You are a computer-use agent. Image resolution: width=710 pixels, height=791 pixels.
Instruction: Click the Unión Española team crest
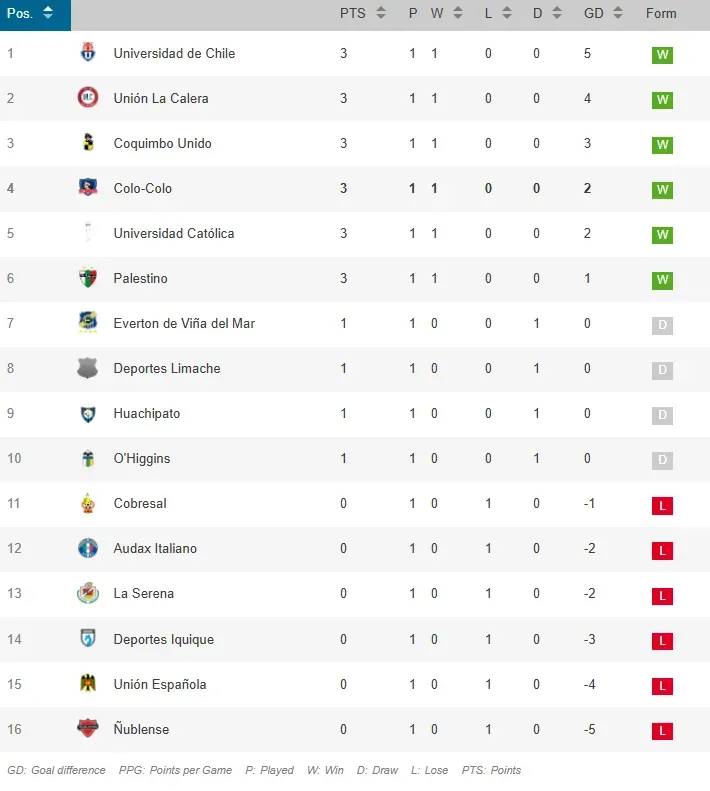click(88, 684)
